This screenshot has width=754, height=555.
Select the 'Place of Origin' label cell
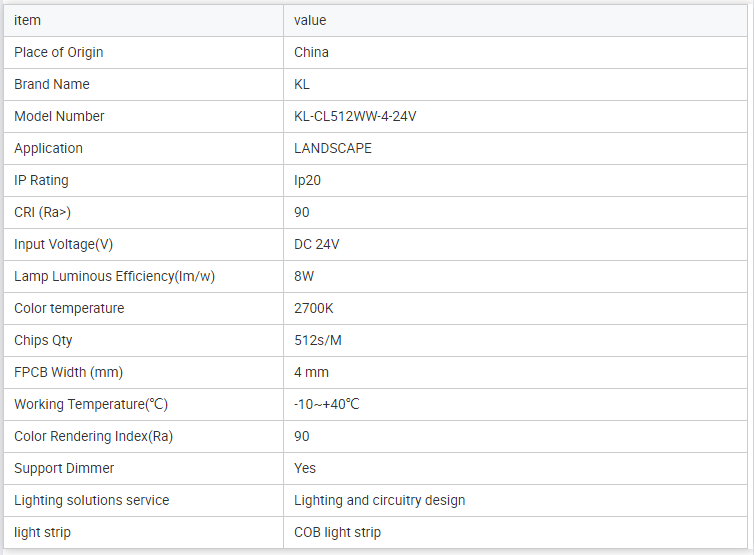[59, 52]
